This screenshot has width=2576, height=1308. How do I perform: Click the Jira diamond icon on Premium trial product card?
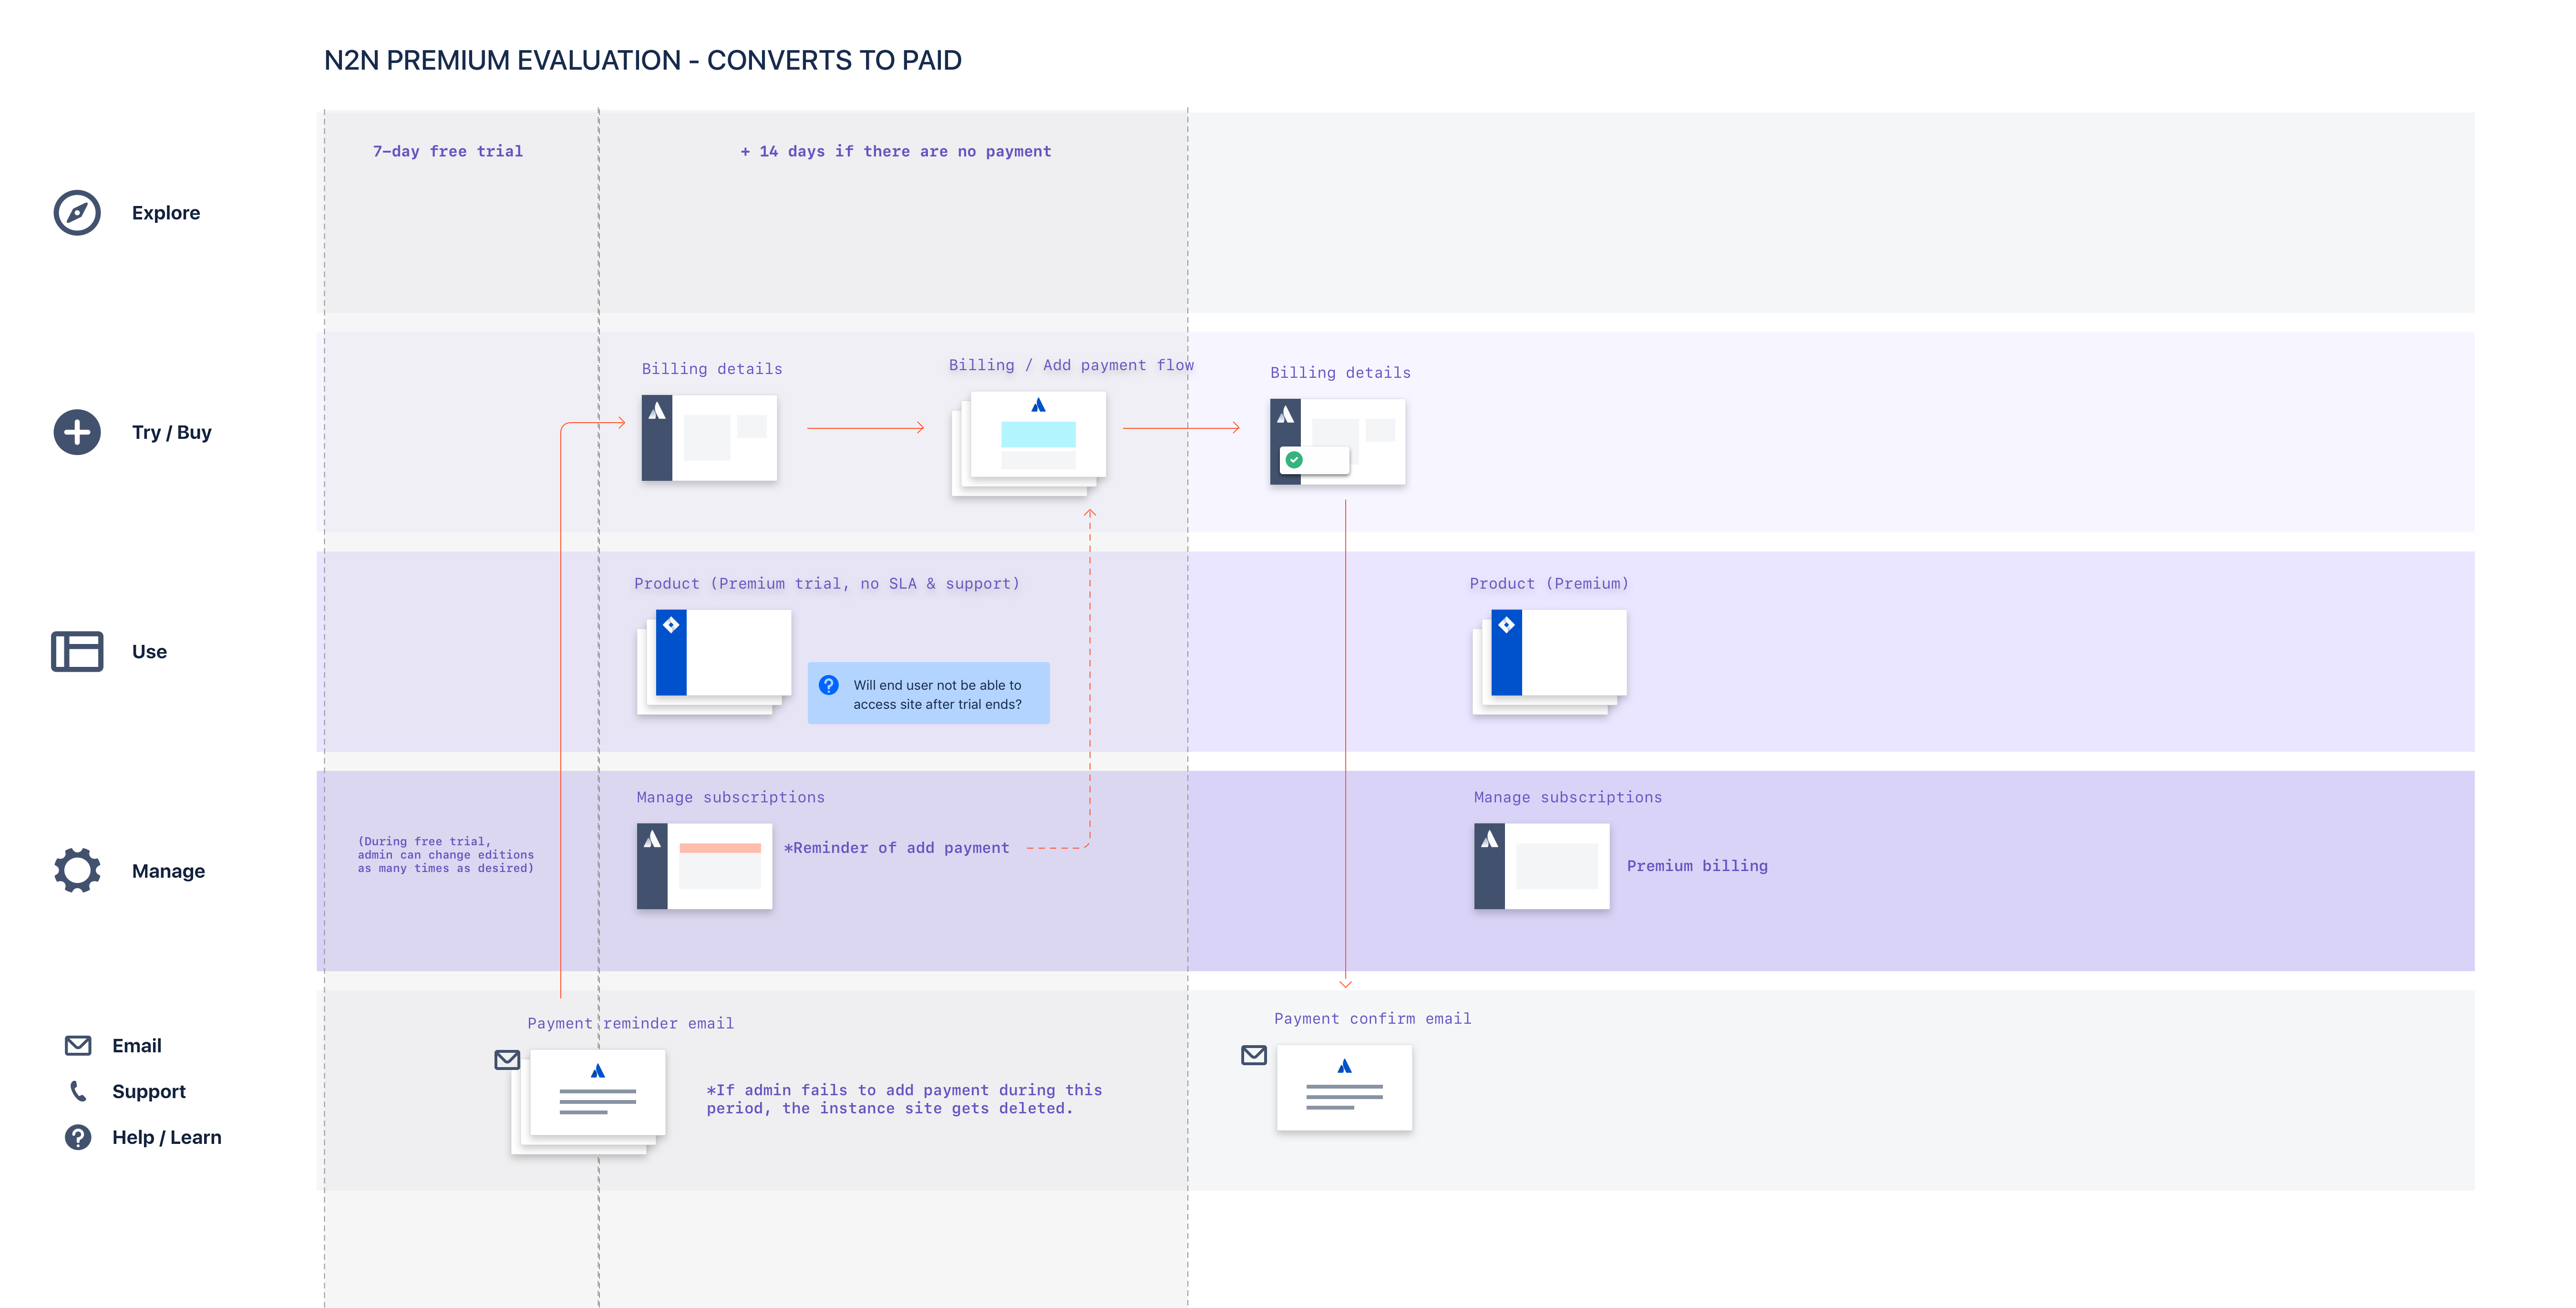pos(671,625)
